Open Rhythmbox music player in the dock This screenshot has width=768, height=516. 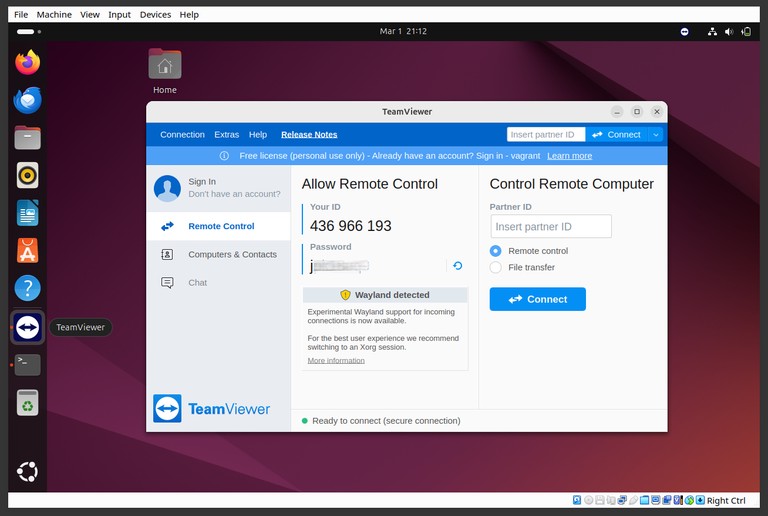[x=27, y=175]
